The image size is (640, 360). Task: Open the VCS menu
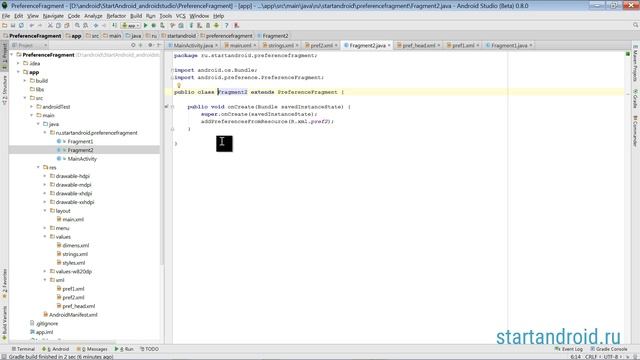[180, 16]
